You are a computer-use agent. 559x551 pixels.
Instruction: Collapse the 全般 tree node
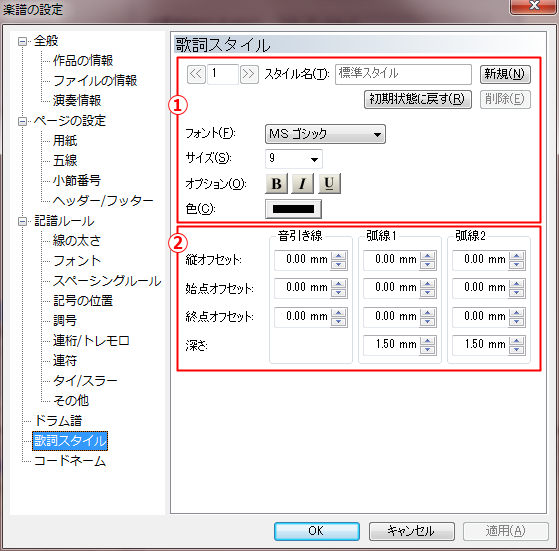point(22,41)
